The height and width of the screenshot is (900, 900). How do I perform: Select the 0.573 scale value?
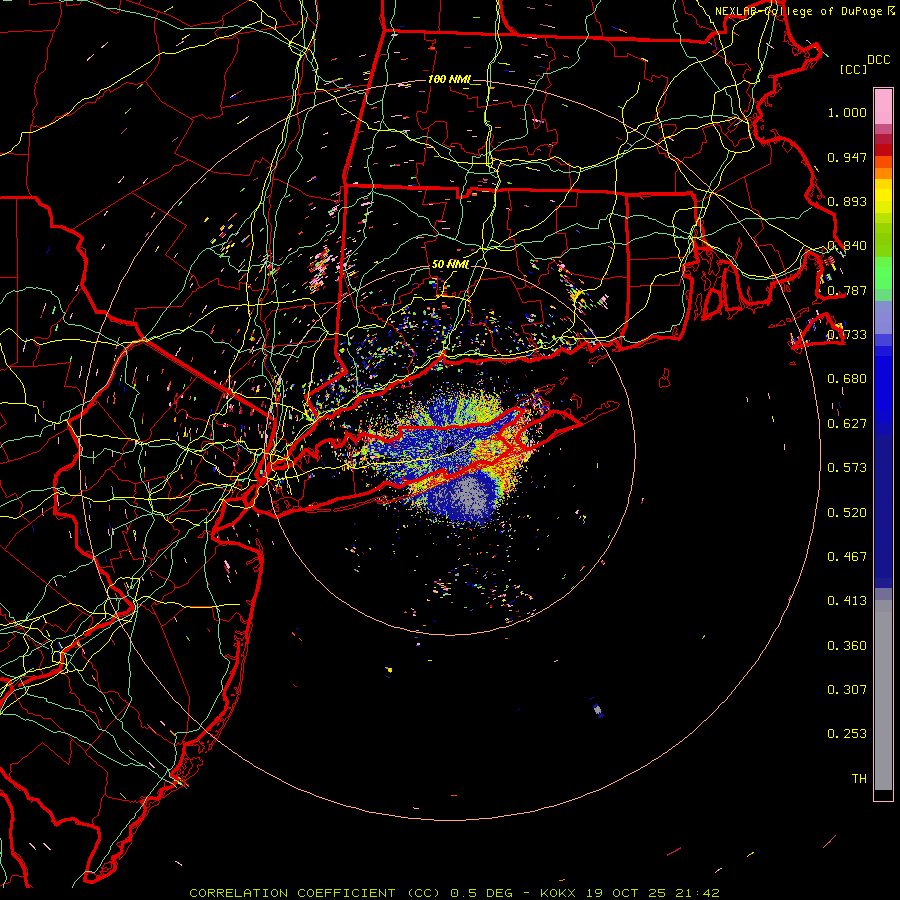847,468
